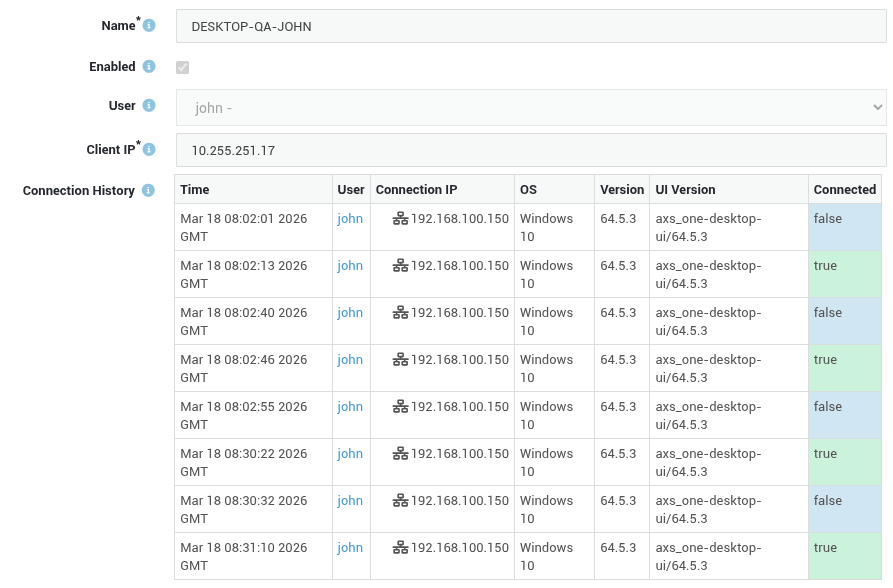Open john link in 08:30:32 row

coord(350,501)
